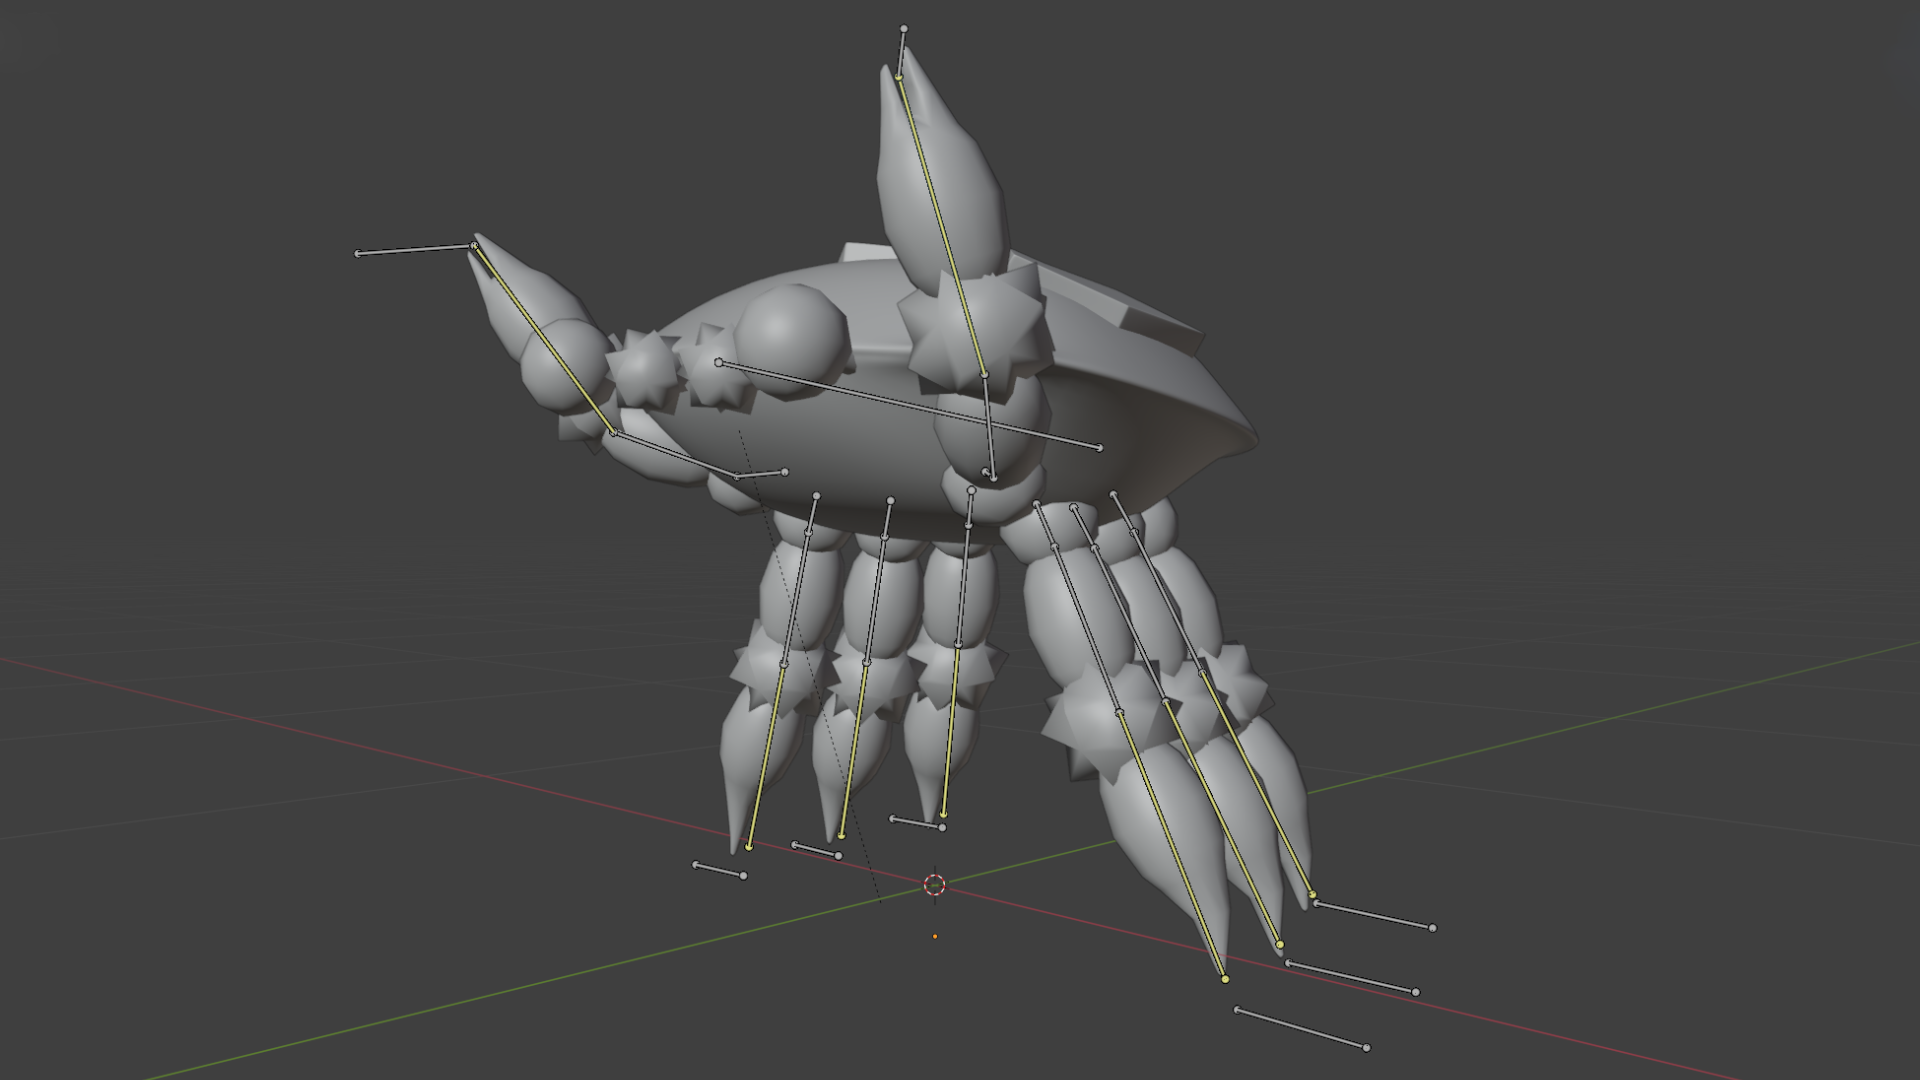Select the lowest-right foot target bone on the ground
Viewport: 1920px width, 1080px height.
click(x=1302, y=1029)
